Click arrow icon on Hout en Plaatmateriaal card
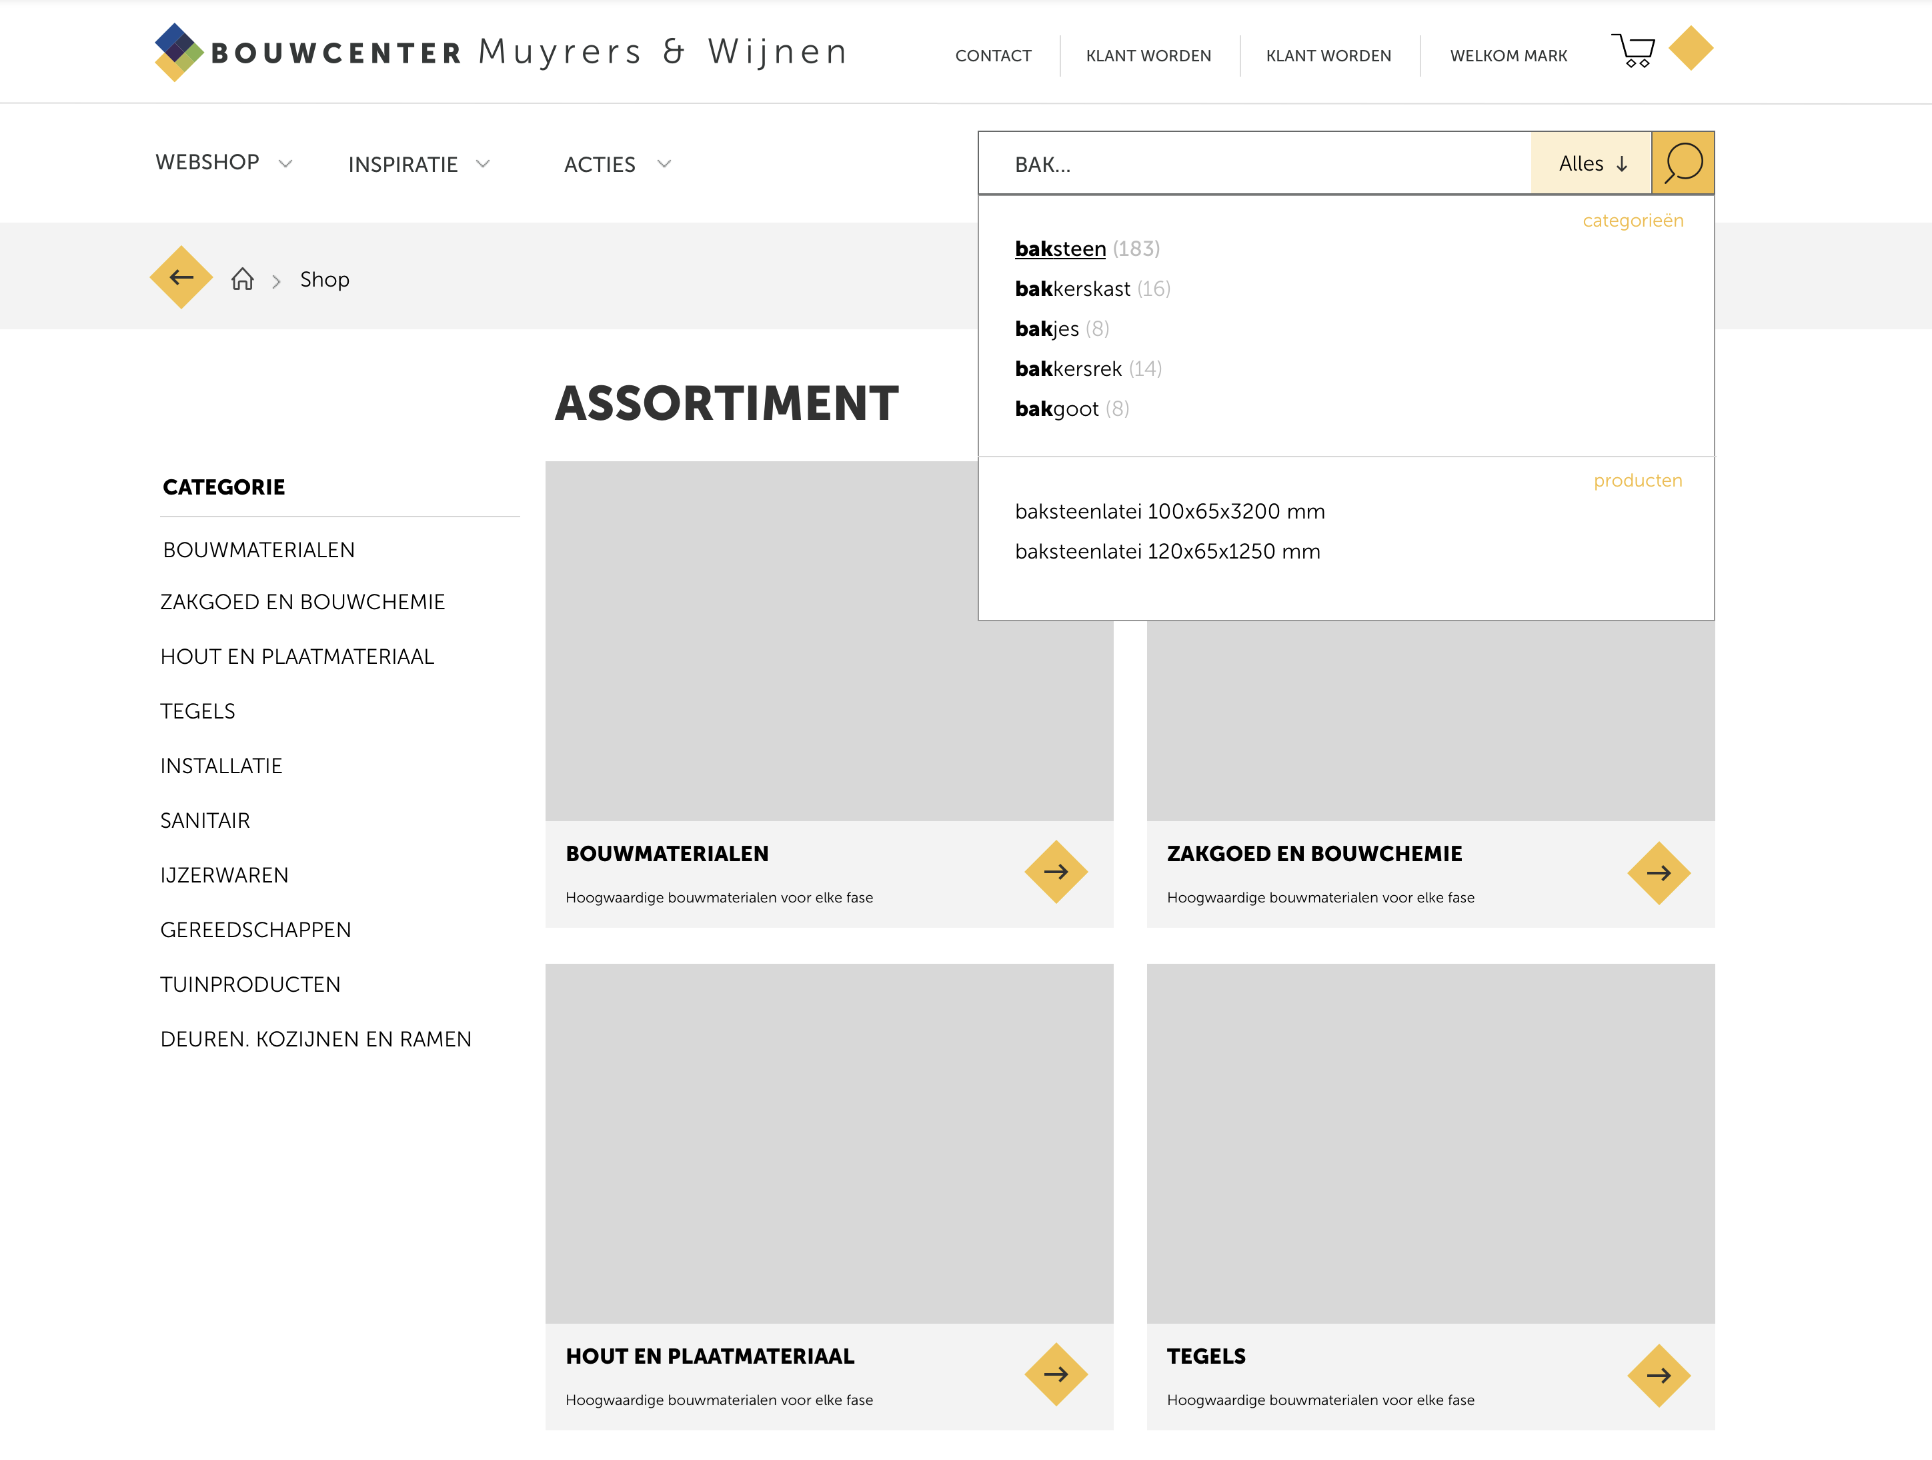The width and height of the screenshot is (1932, 1460). point(1056,1375)
